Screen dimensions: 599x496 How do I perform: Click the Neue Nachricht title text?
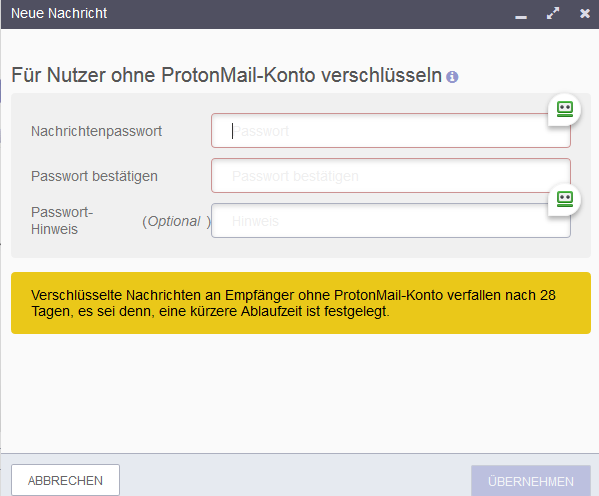59,13
